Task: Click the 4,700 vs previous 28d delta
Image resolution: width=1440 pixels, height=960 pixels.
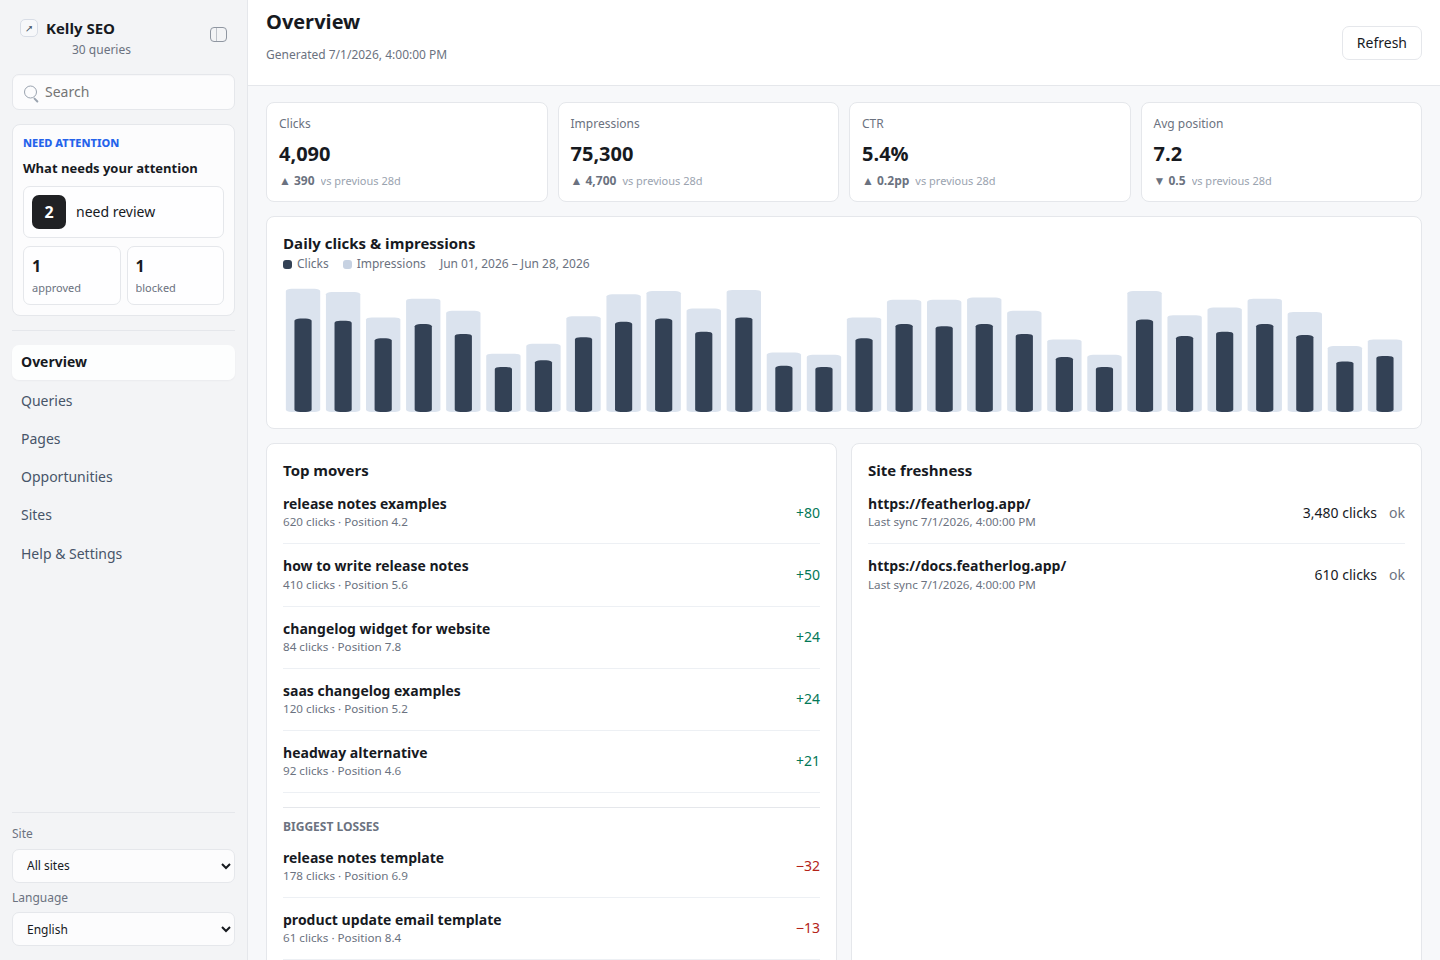Action: [x=636, y=181]
